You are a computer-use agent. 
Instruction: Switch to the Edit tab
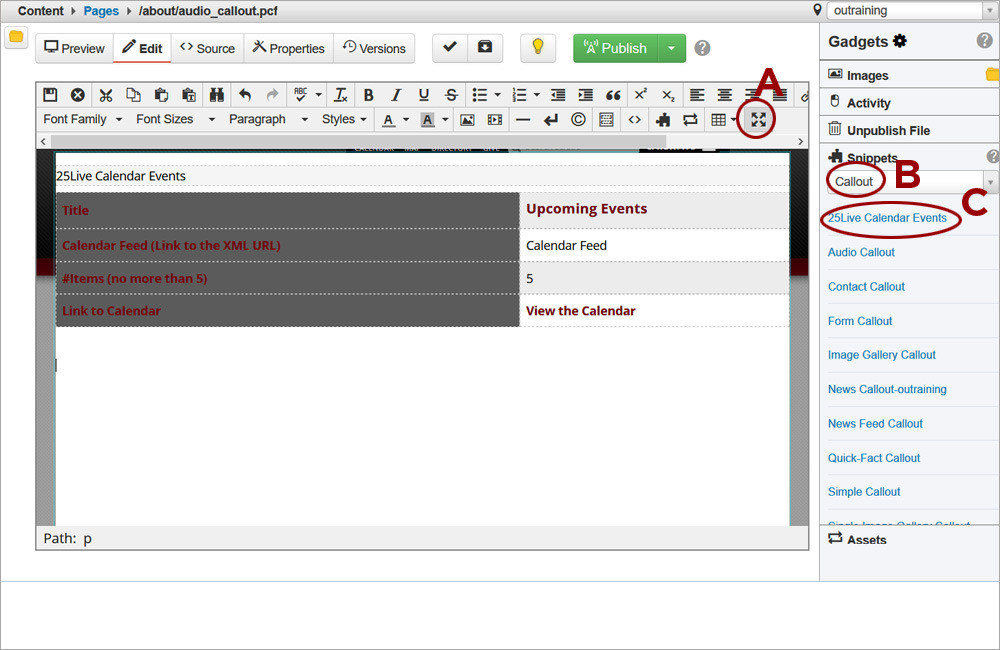[142, 48]
